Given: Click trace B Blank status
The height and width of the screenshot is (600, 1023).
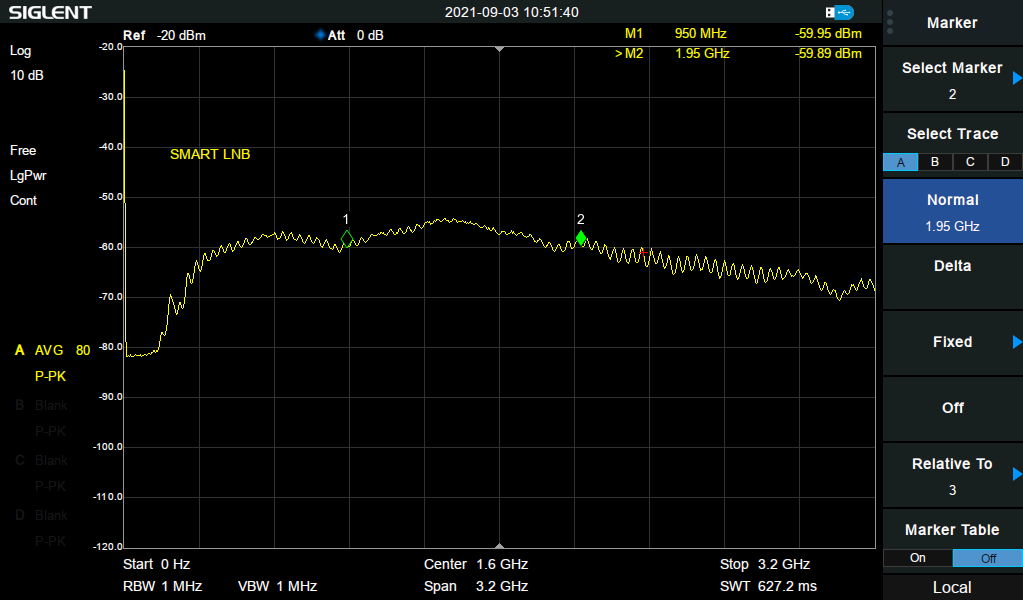Looking at the screenshot, I should pos(41,406).
